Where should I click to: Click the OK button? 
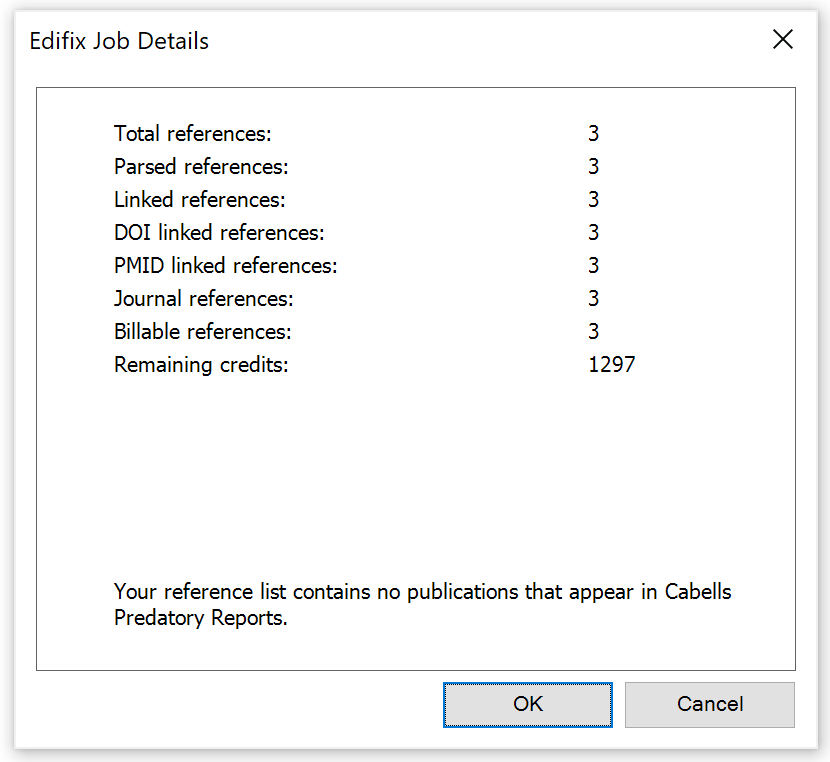point(527,704)
